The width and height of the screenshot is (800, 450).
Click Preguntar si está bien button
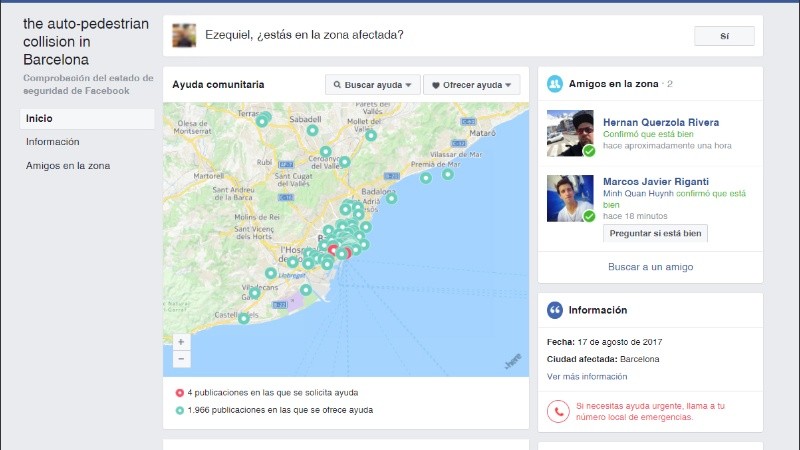(655, 233)
